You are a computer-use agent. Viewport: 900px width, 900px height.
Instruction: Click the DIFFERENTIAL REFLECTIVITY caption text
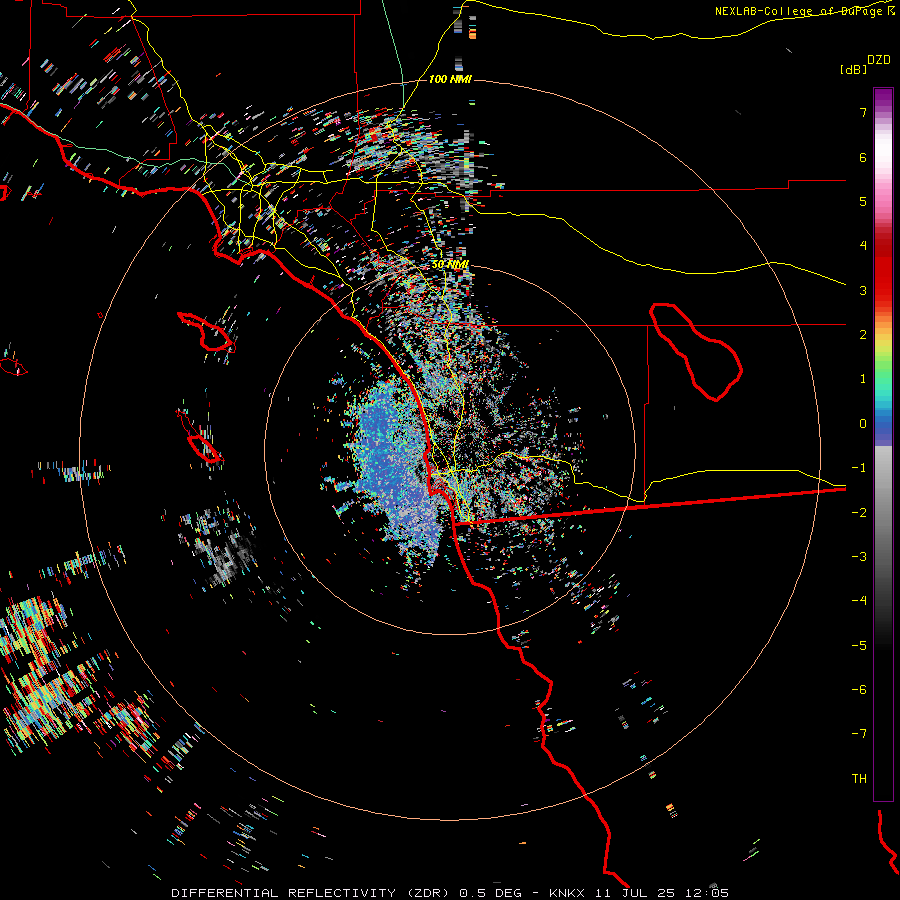284,893
